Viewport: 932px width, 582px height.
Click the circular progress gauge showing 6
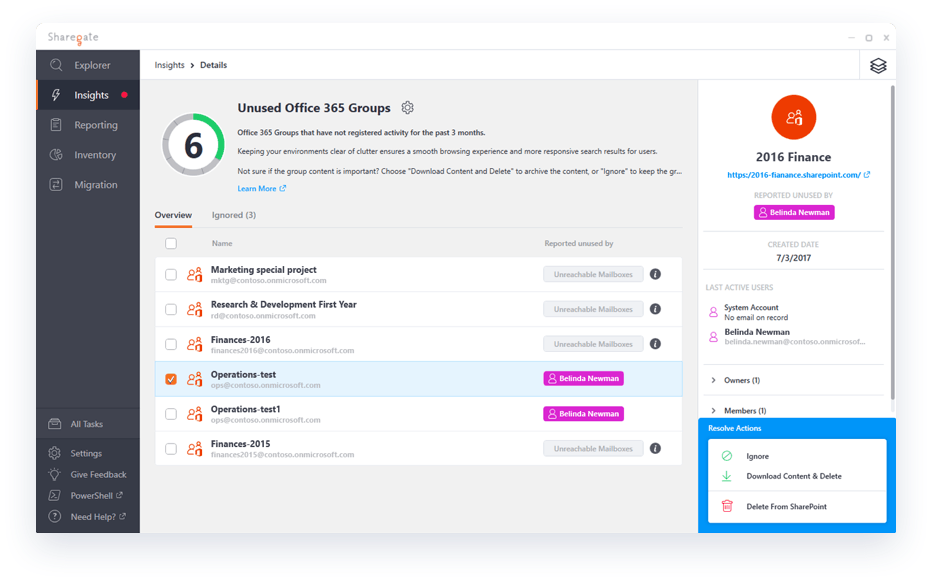click(193, 145)
